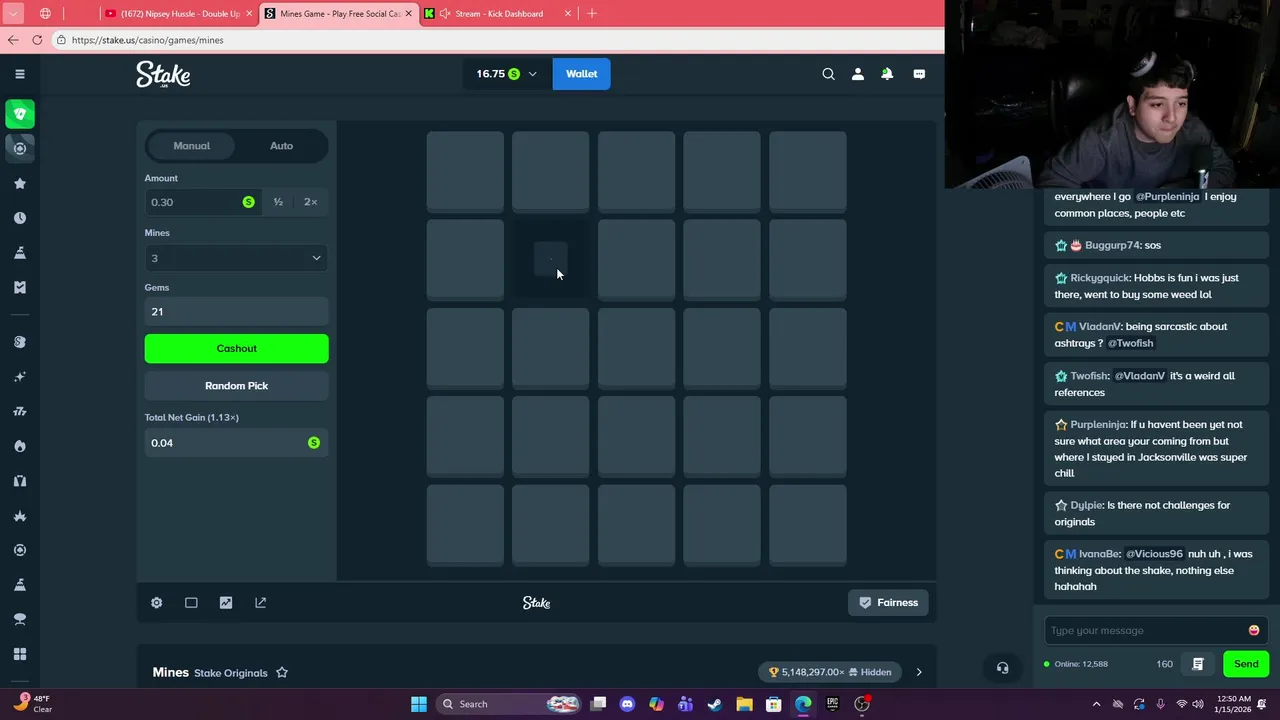Open a new browser tab
This screenshot has width=1280, height=720.
[592, 14]
